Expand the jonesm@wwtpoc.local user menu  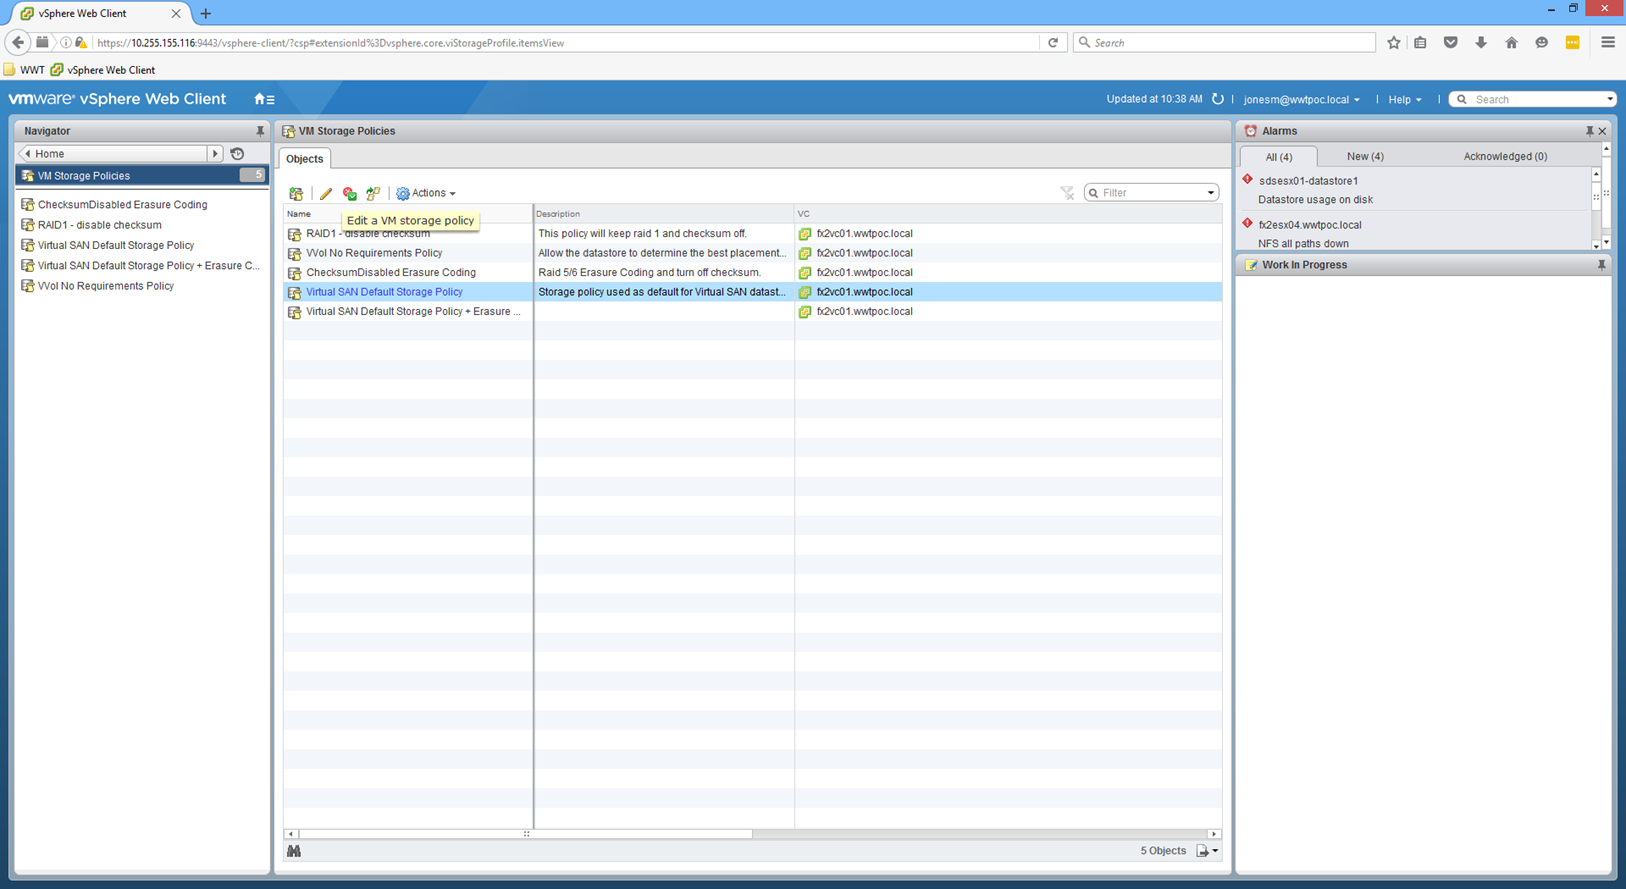click(1301, 100)
